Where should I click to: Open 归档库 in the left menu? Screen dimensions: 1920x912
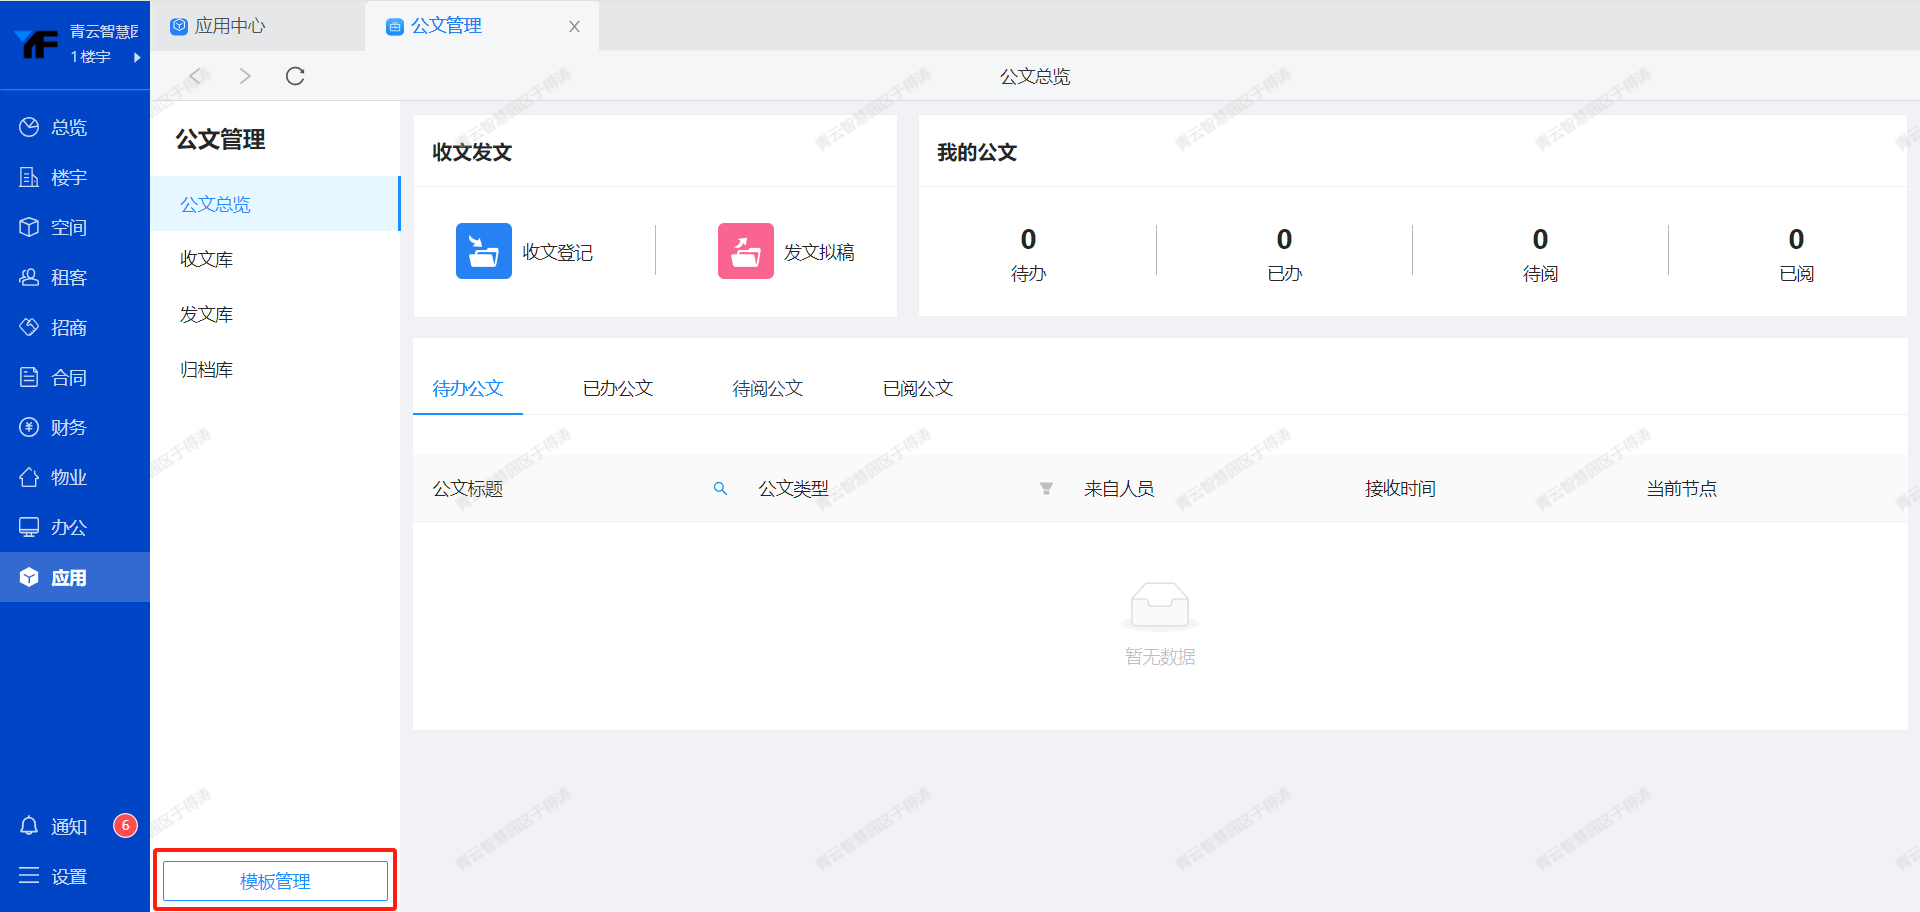(x=207, y=370)
